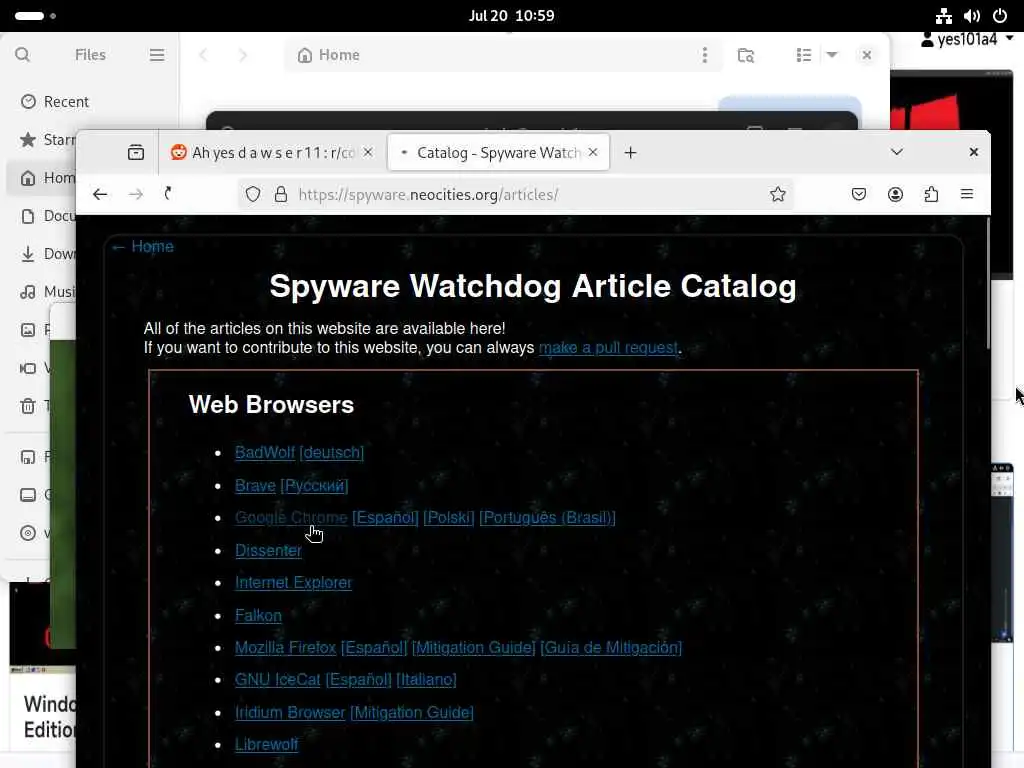Image resolution: width=1024 pixels, height=768 pixels.
Task: Click the browser back arrow
Action: (100, 194)
